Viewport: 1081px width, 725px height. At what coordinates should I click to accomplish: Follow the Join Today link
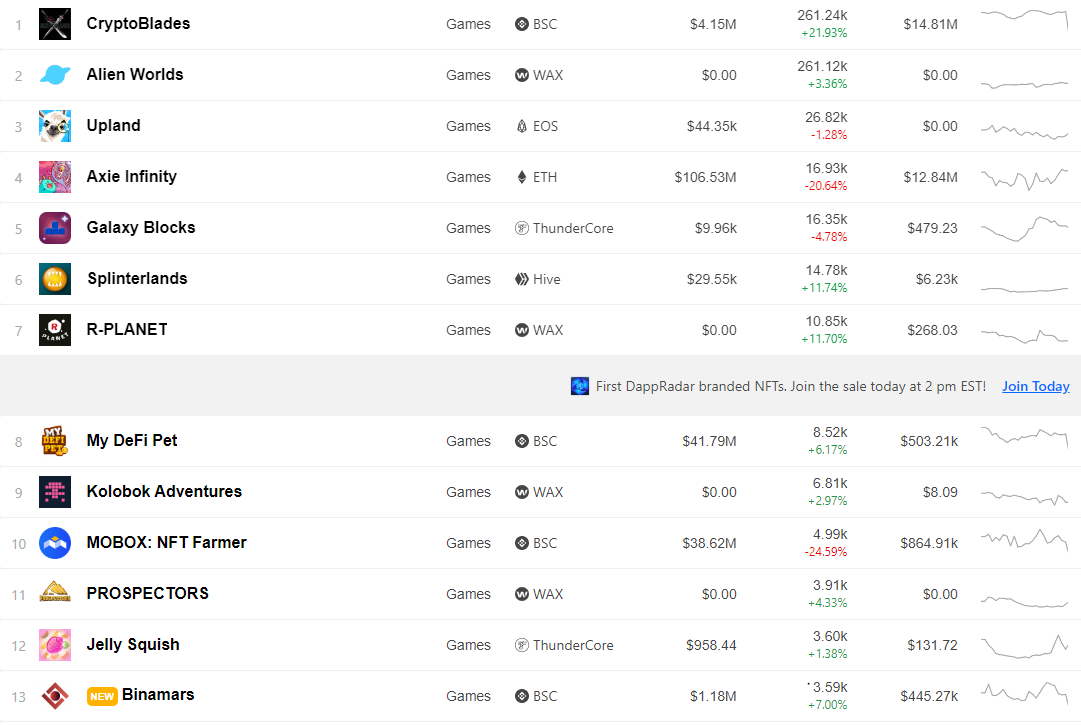[x=1035, y=387]
